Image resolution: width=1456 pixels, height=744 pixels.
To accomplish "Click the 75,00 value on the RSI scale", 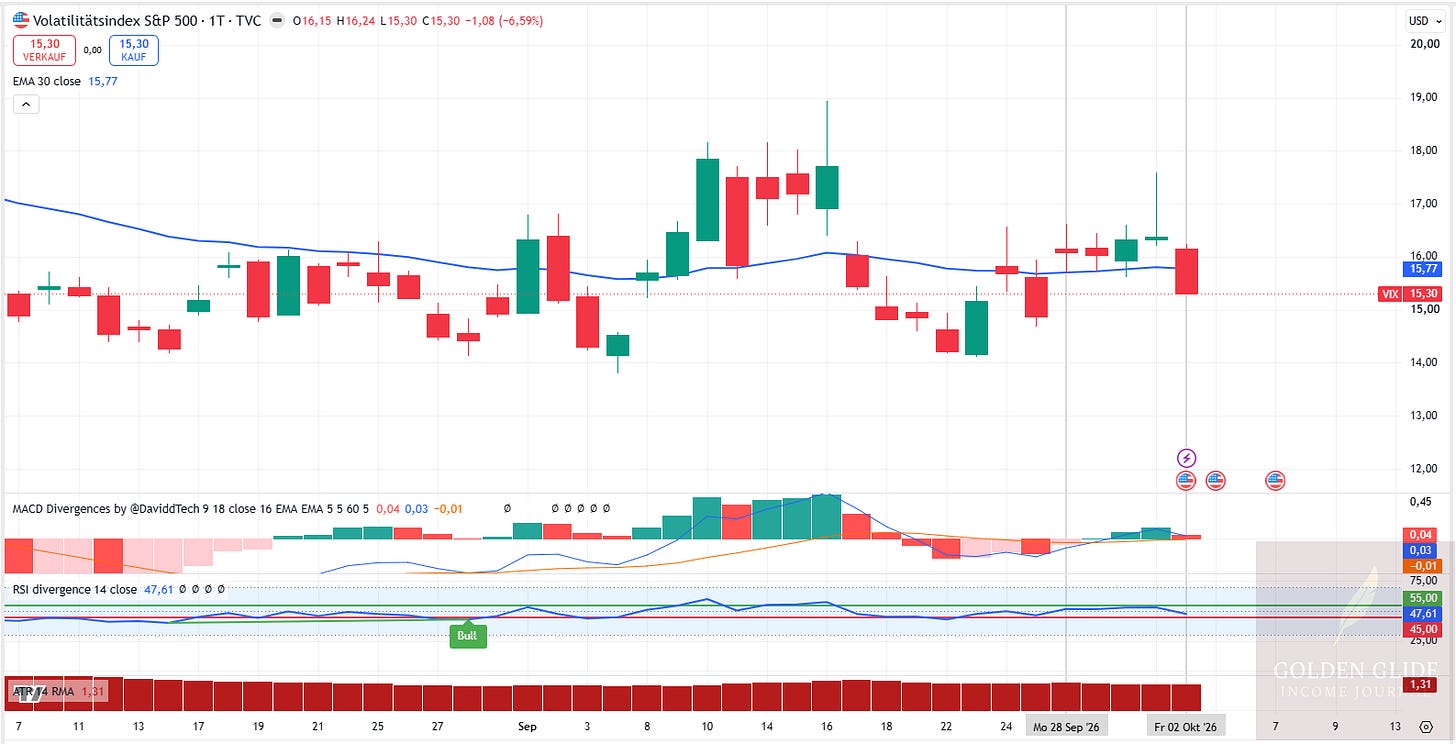I will click(x=1425, y=580).
